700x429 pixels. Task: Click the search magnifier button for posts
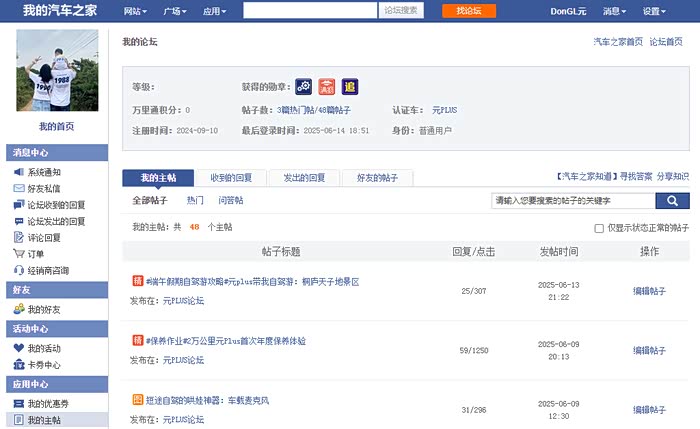click(x=672, y=201)
